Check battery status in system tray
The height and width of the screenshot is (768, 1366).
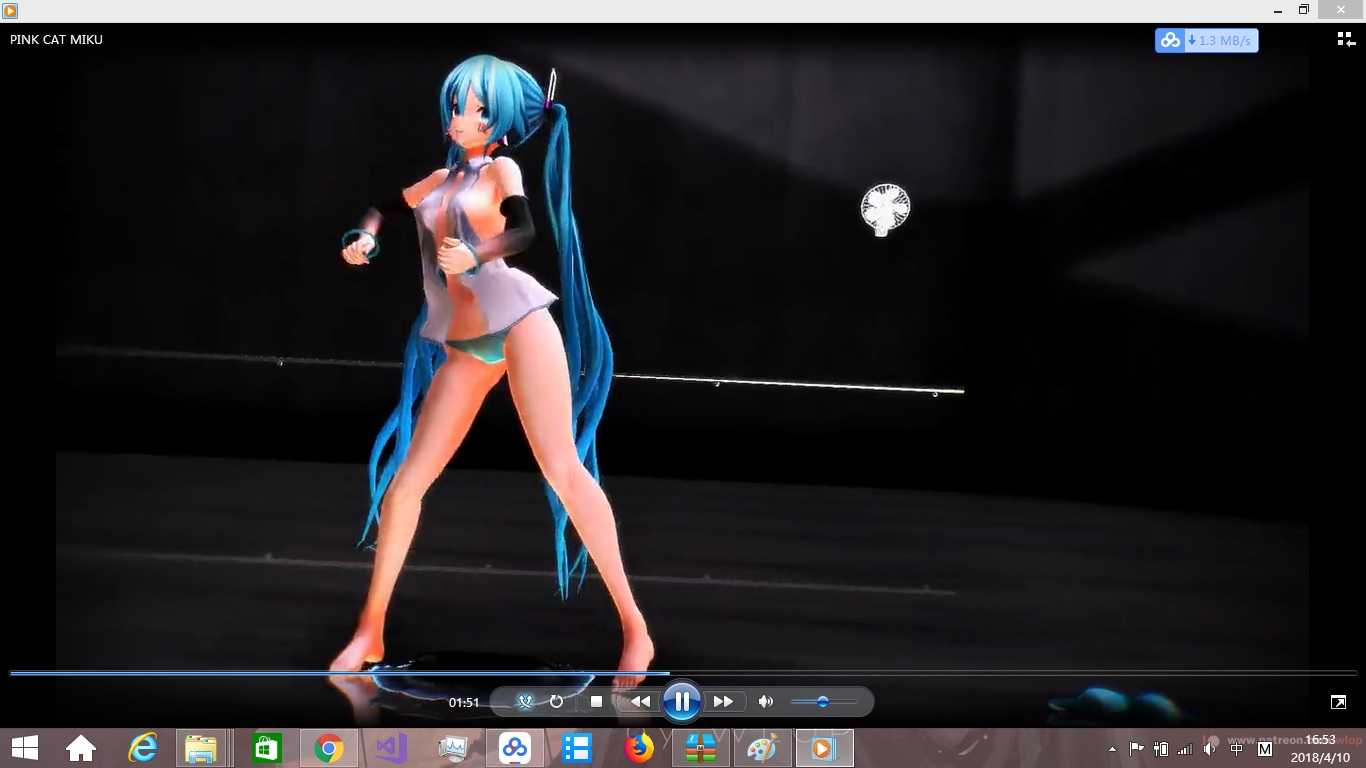coord(1161,748)
